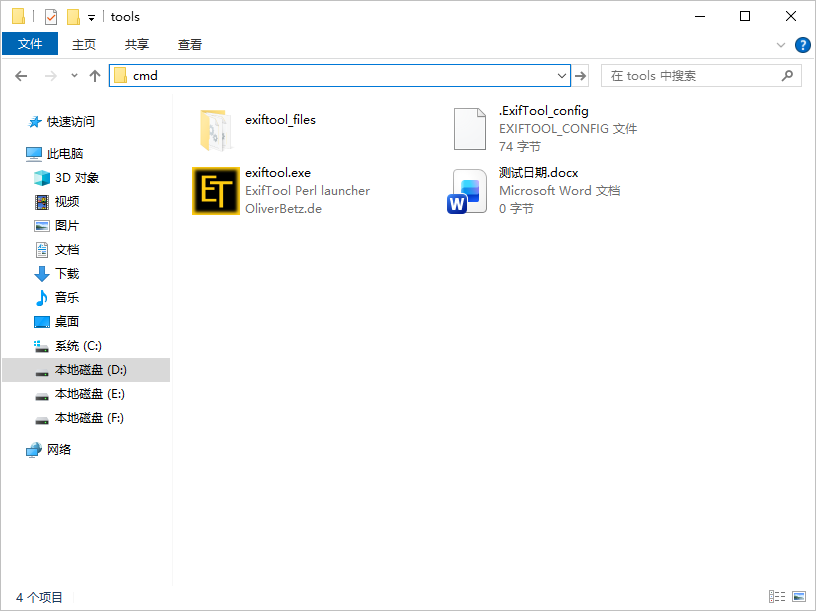
Task: Switch to the 查看 ribbon tab
Action: pyautogui.click(x=190, y=44)
